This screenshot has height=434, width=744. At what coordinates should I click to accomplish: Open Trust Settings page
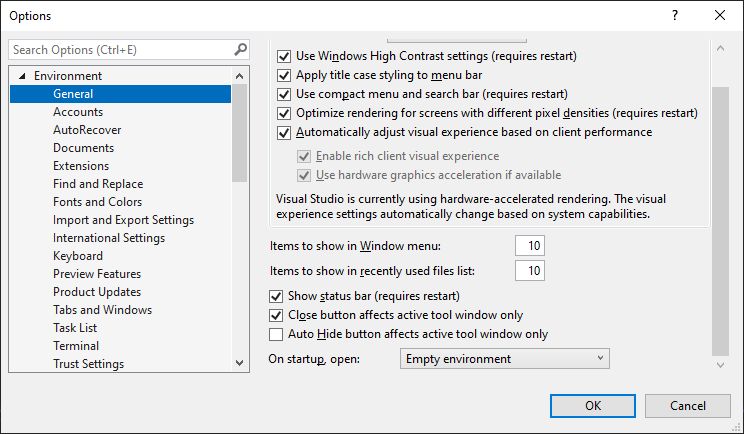[x=88, y=364]
